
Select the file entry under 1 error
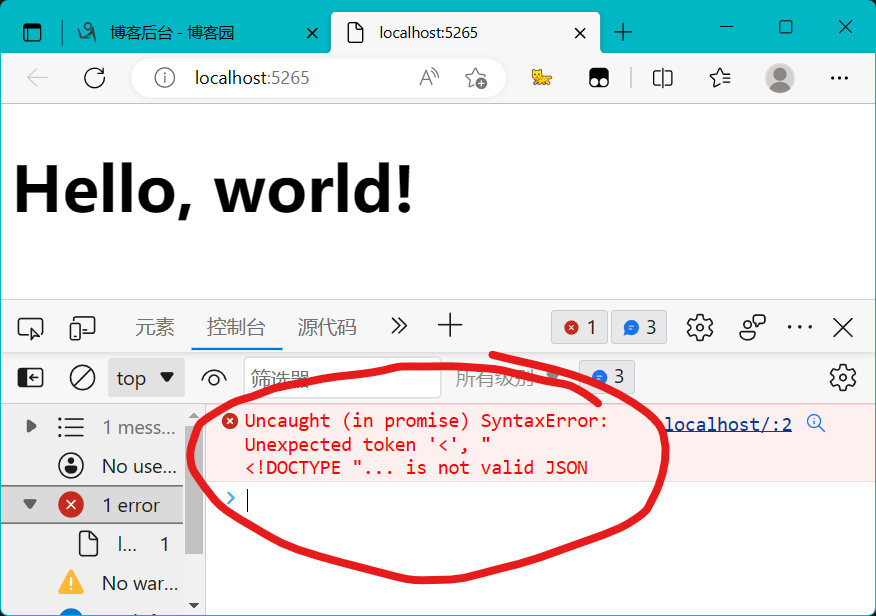pos(92,544)
